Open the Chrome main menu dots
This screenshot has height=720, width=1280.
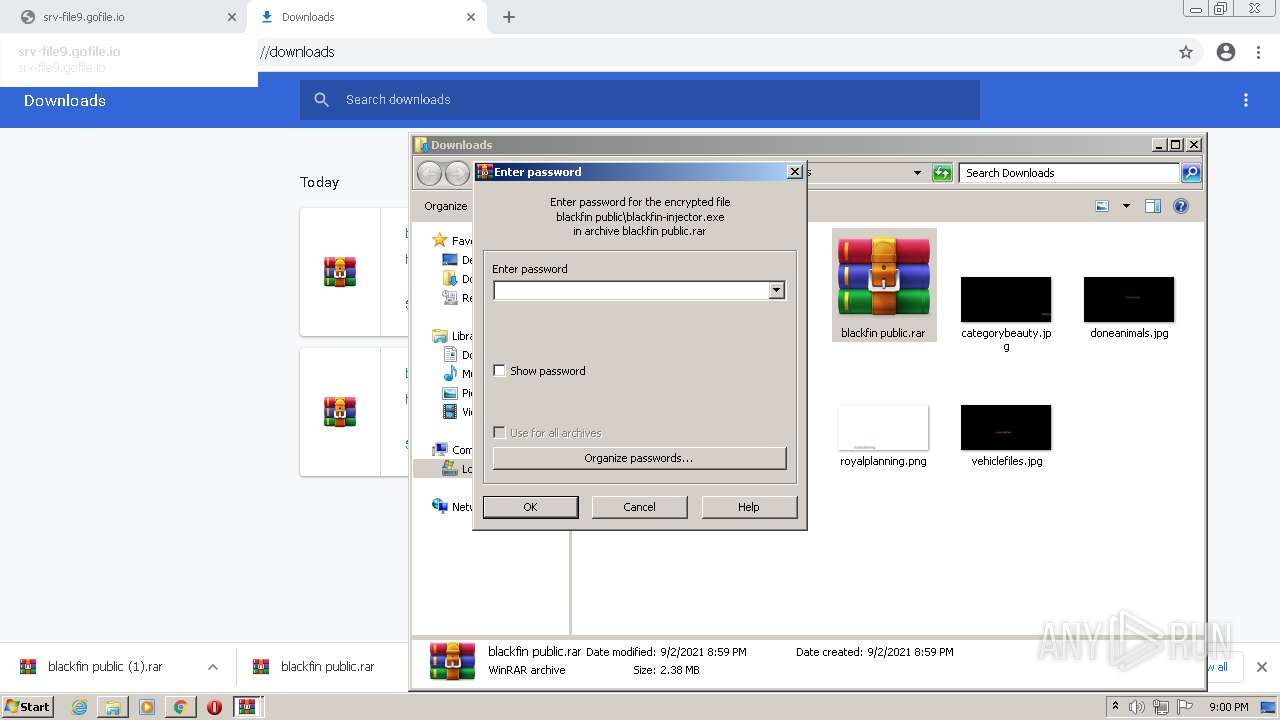1259,52
